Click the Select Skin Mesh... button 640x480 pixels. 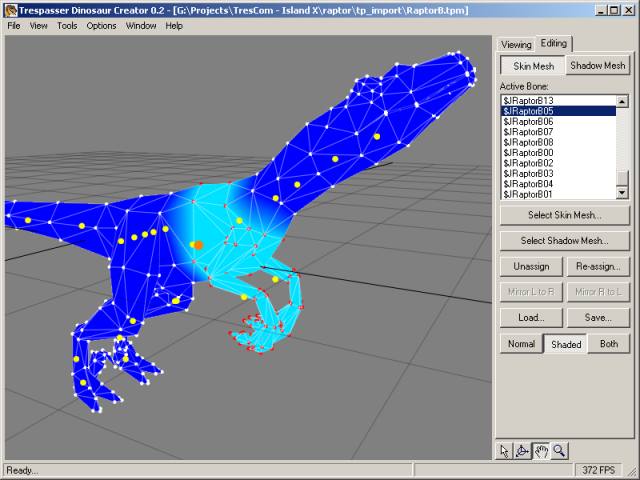click(565, 215)
